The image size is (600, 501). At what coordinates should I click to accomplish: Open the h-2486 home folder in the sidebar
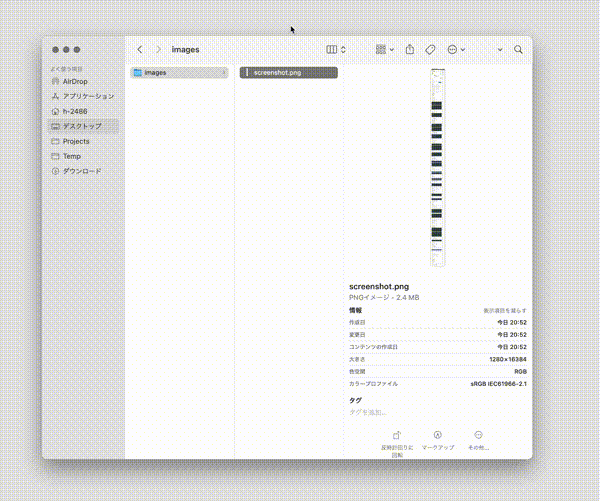pyautogui.click(x=84, y=111)
